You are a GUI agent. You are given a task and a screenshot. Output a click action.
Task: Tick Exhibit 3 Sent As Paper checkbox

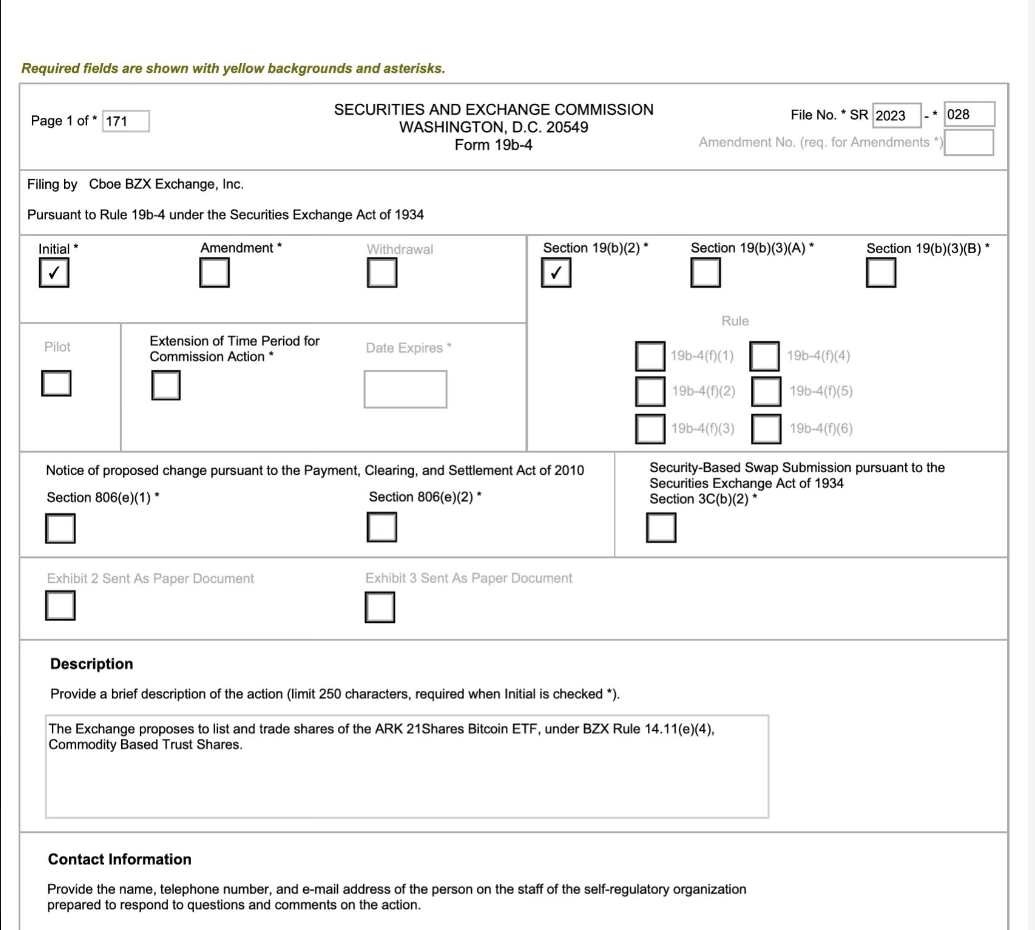pos(380,607)
